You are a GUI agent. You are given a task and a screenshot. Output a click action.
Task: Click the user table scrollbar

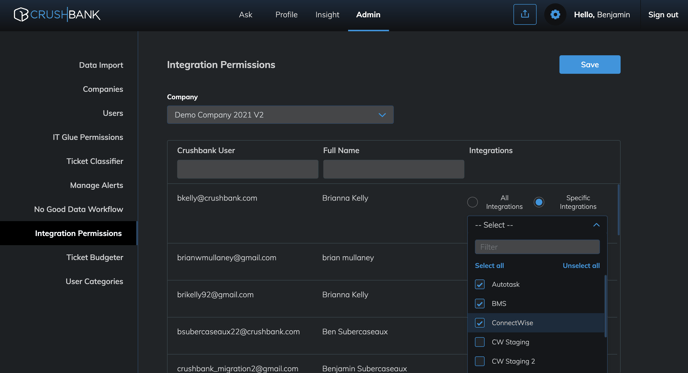point(619,210)
